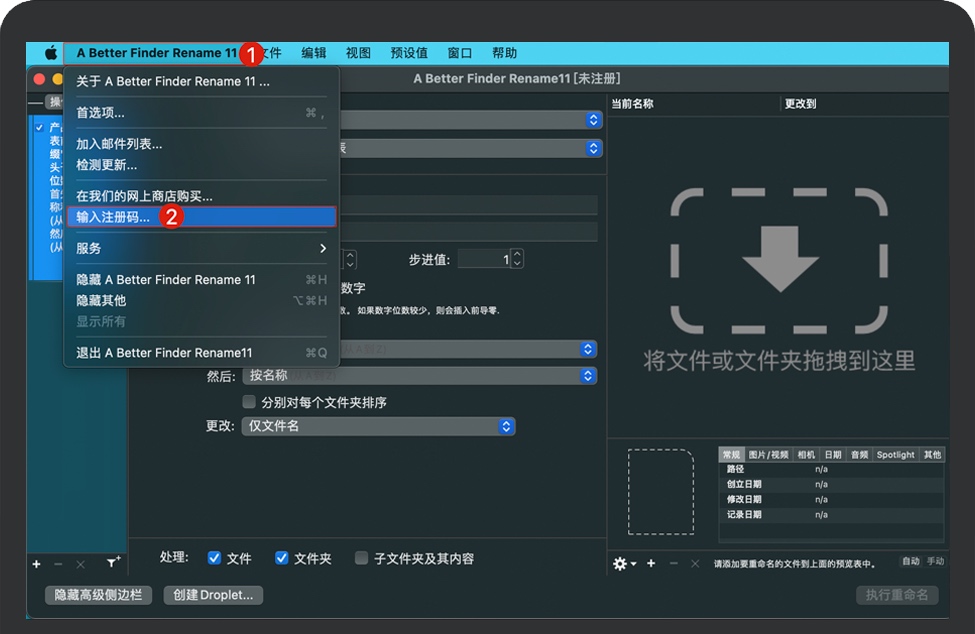Switch to the 常规 tab
Screen dimensions: 975x634
pos(731,454)
